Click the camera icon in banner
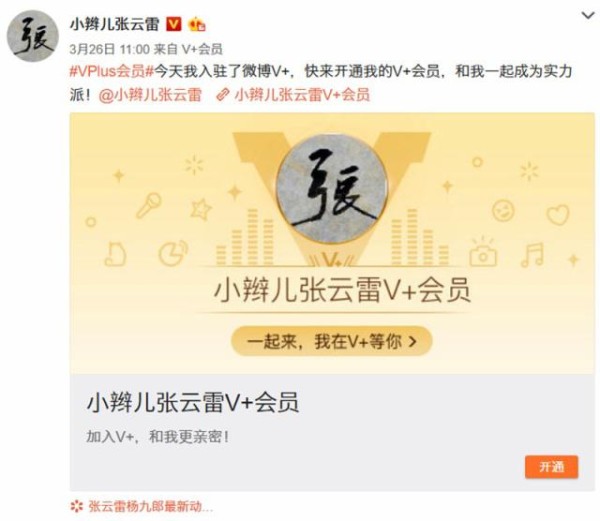This screenshot has width=600, height=521. (x=483, y=252)
